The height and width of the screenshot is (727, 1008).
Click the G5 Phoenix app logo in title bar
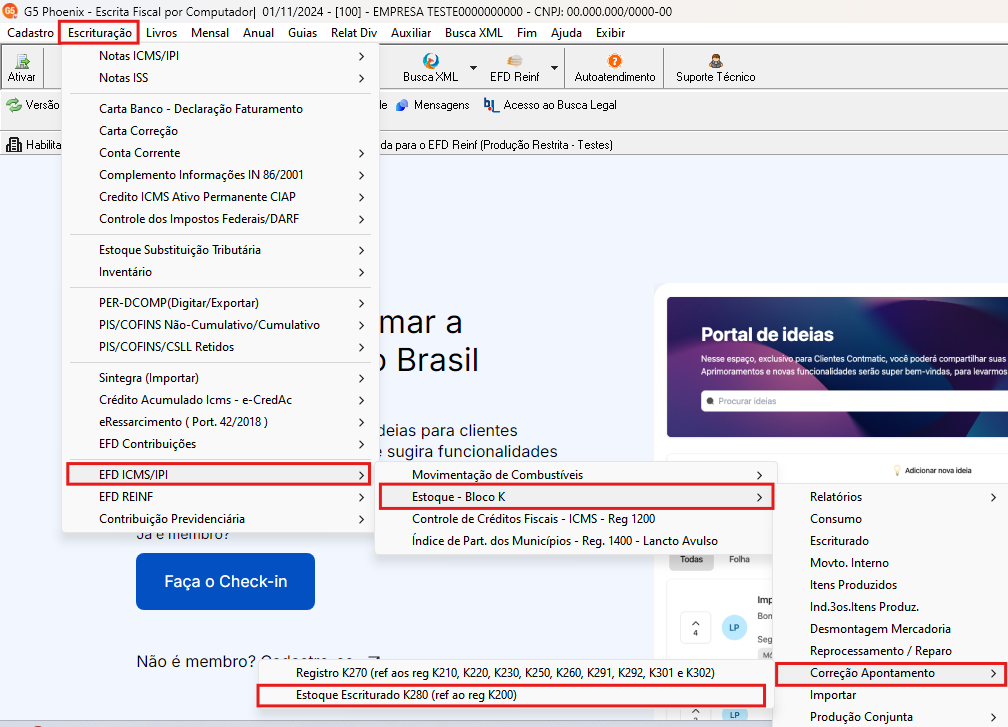point(10,11)
